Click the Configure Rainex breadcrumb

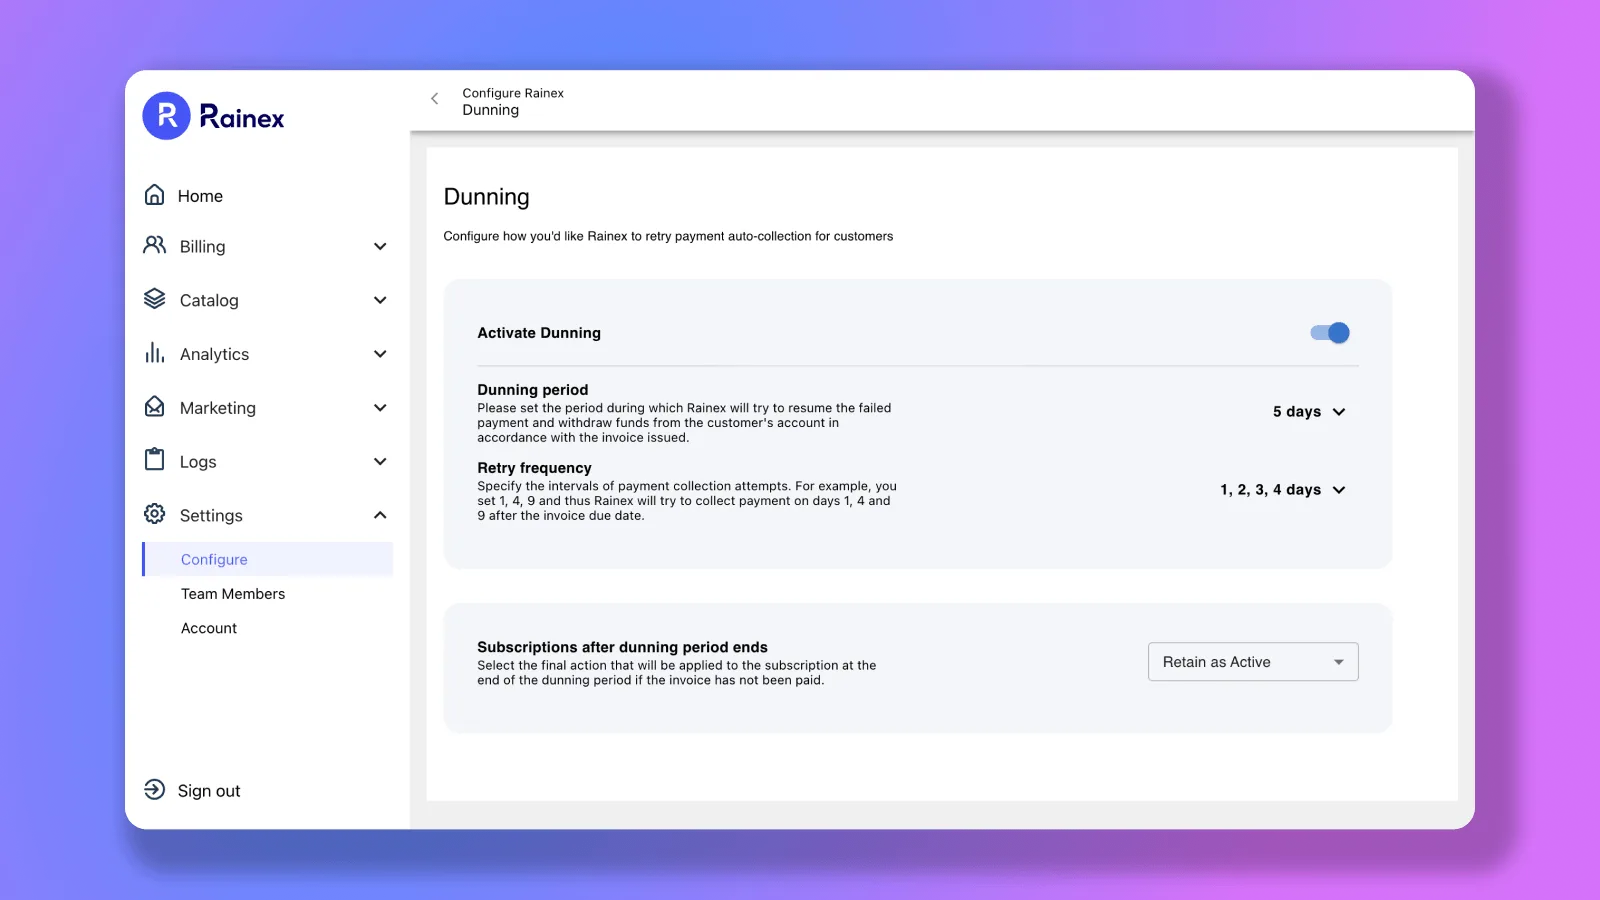click(x=513, y=93)
